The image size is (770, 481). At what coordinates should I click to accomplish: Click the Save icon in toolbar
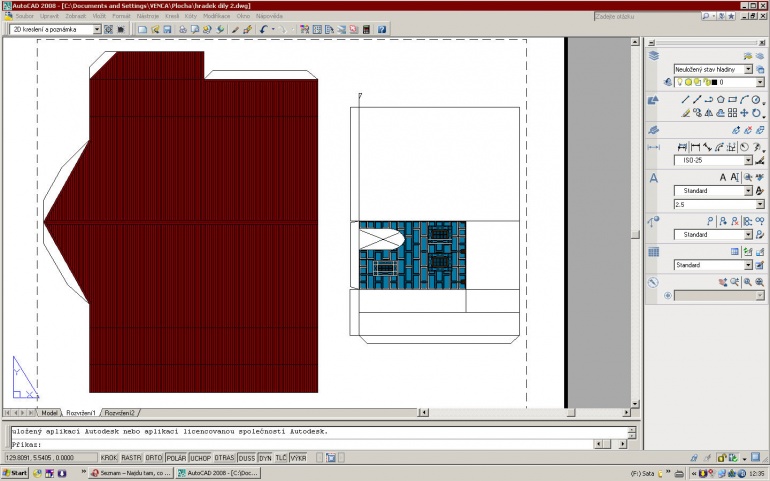click(167, 29)
